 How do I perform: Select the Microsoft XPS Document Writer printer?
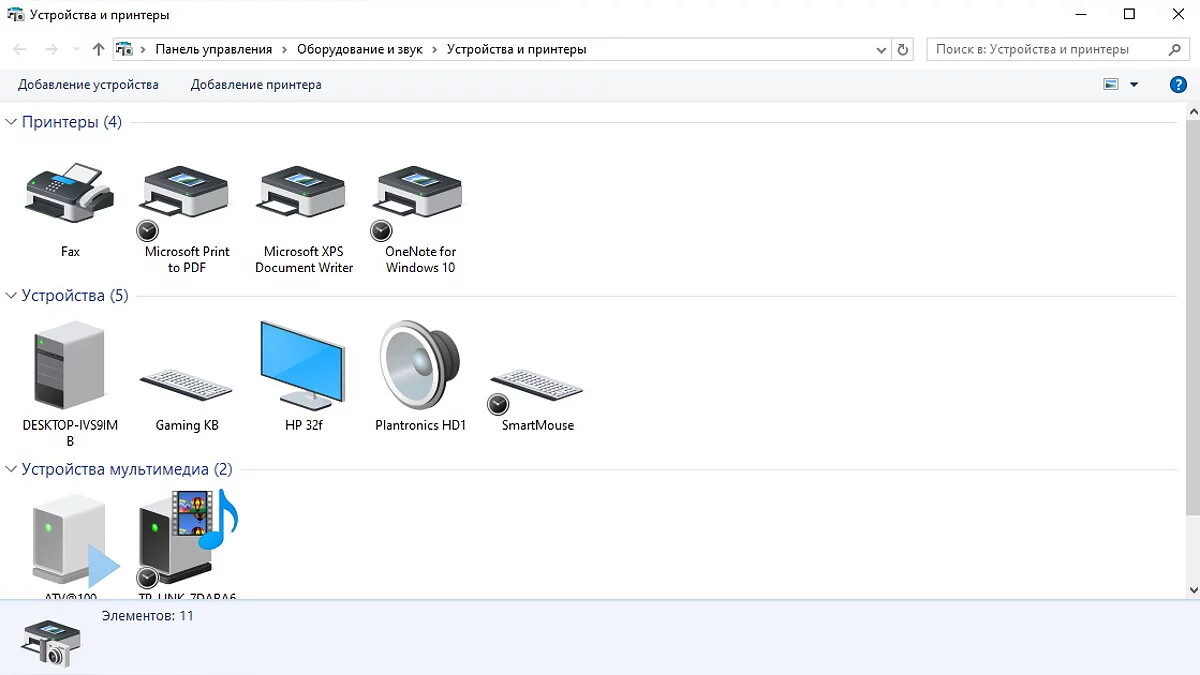(x=303, y=193)
